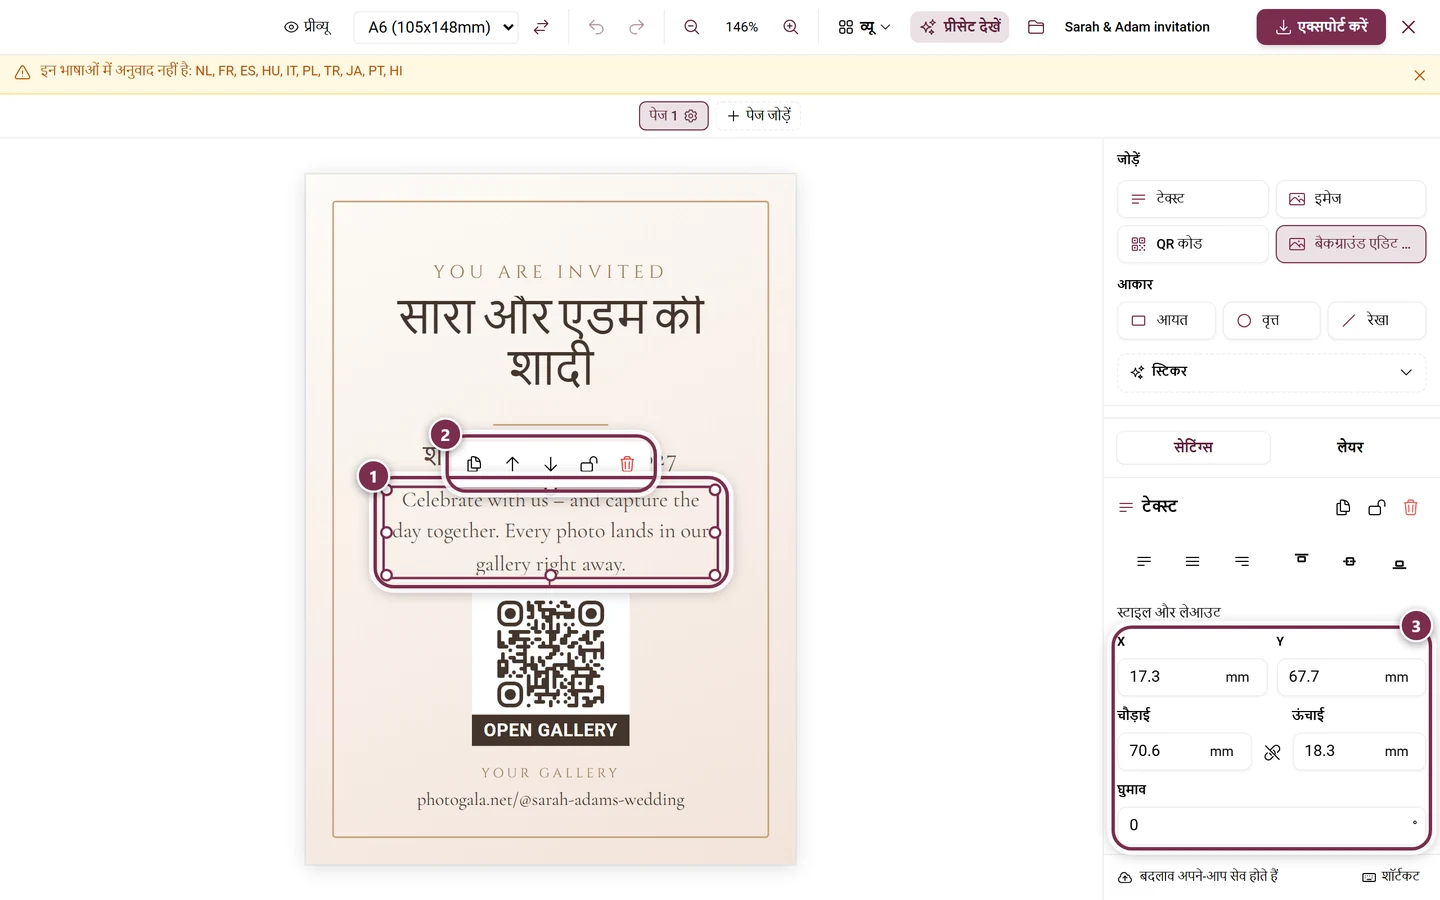Click the प्रीसेट देखें button
Screen dimensions: 1440x900
pyautogui.click(x=959, y=27)
